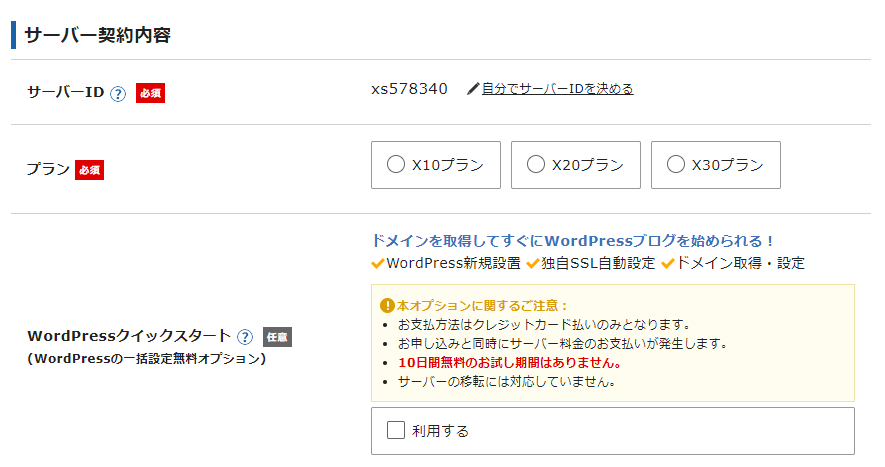The width and height of the screenshot is (885, 467).
Task: Click the server ID value xs578340
Action: [x=409, y=89]
